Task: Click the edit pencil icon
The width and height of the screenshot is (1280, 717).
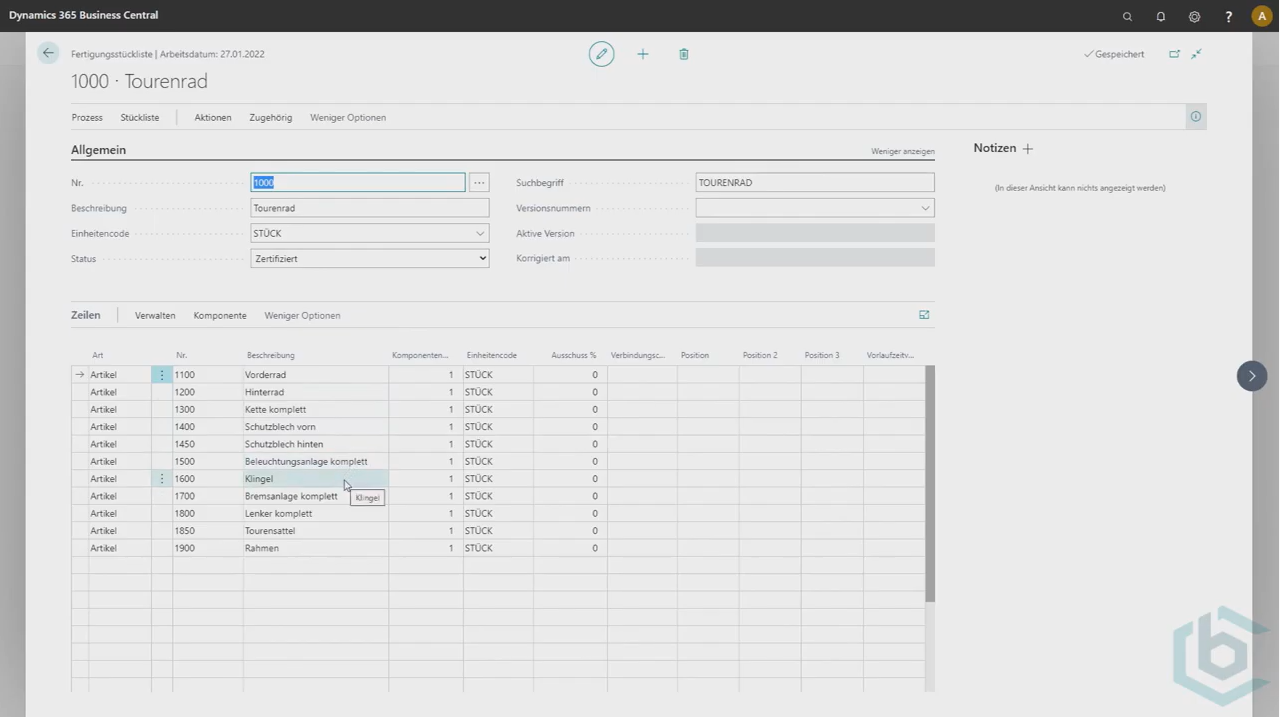Action: [x=601, y=54]
